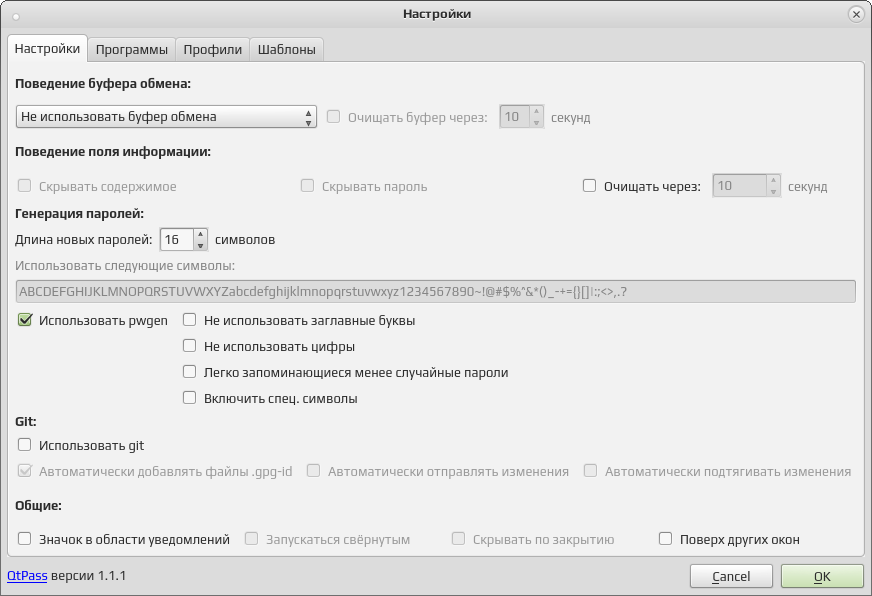Click the Использовать следующие символы label

125,266
